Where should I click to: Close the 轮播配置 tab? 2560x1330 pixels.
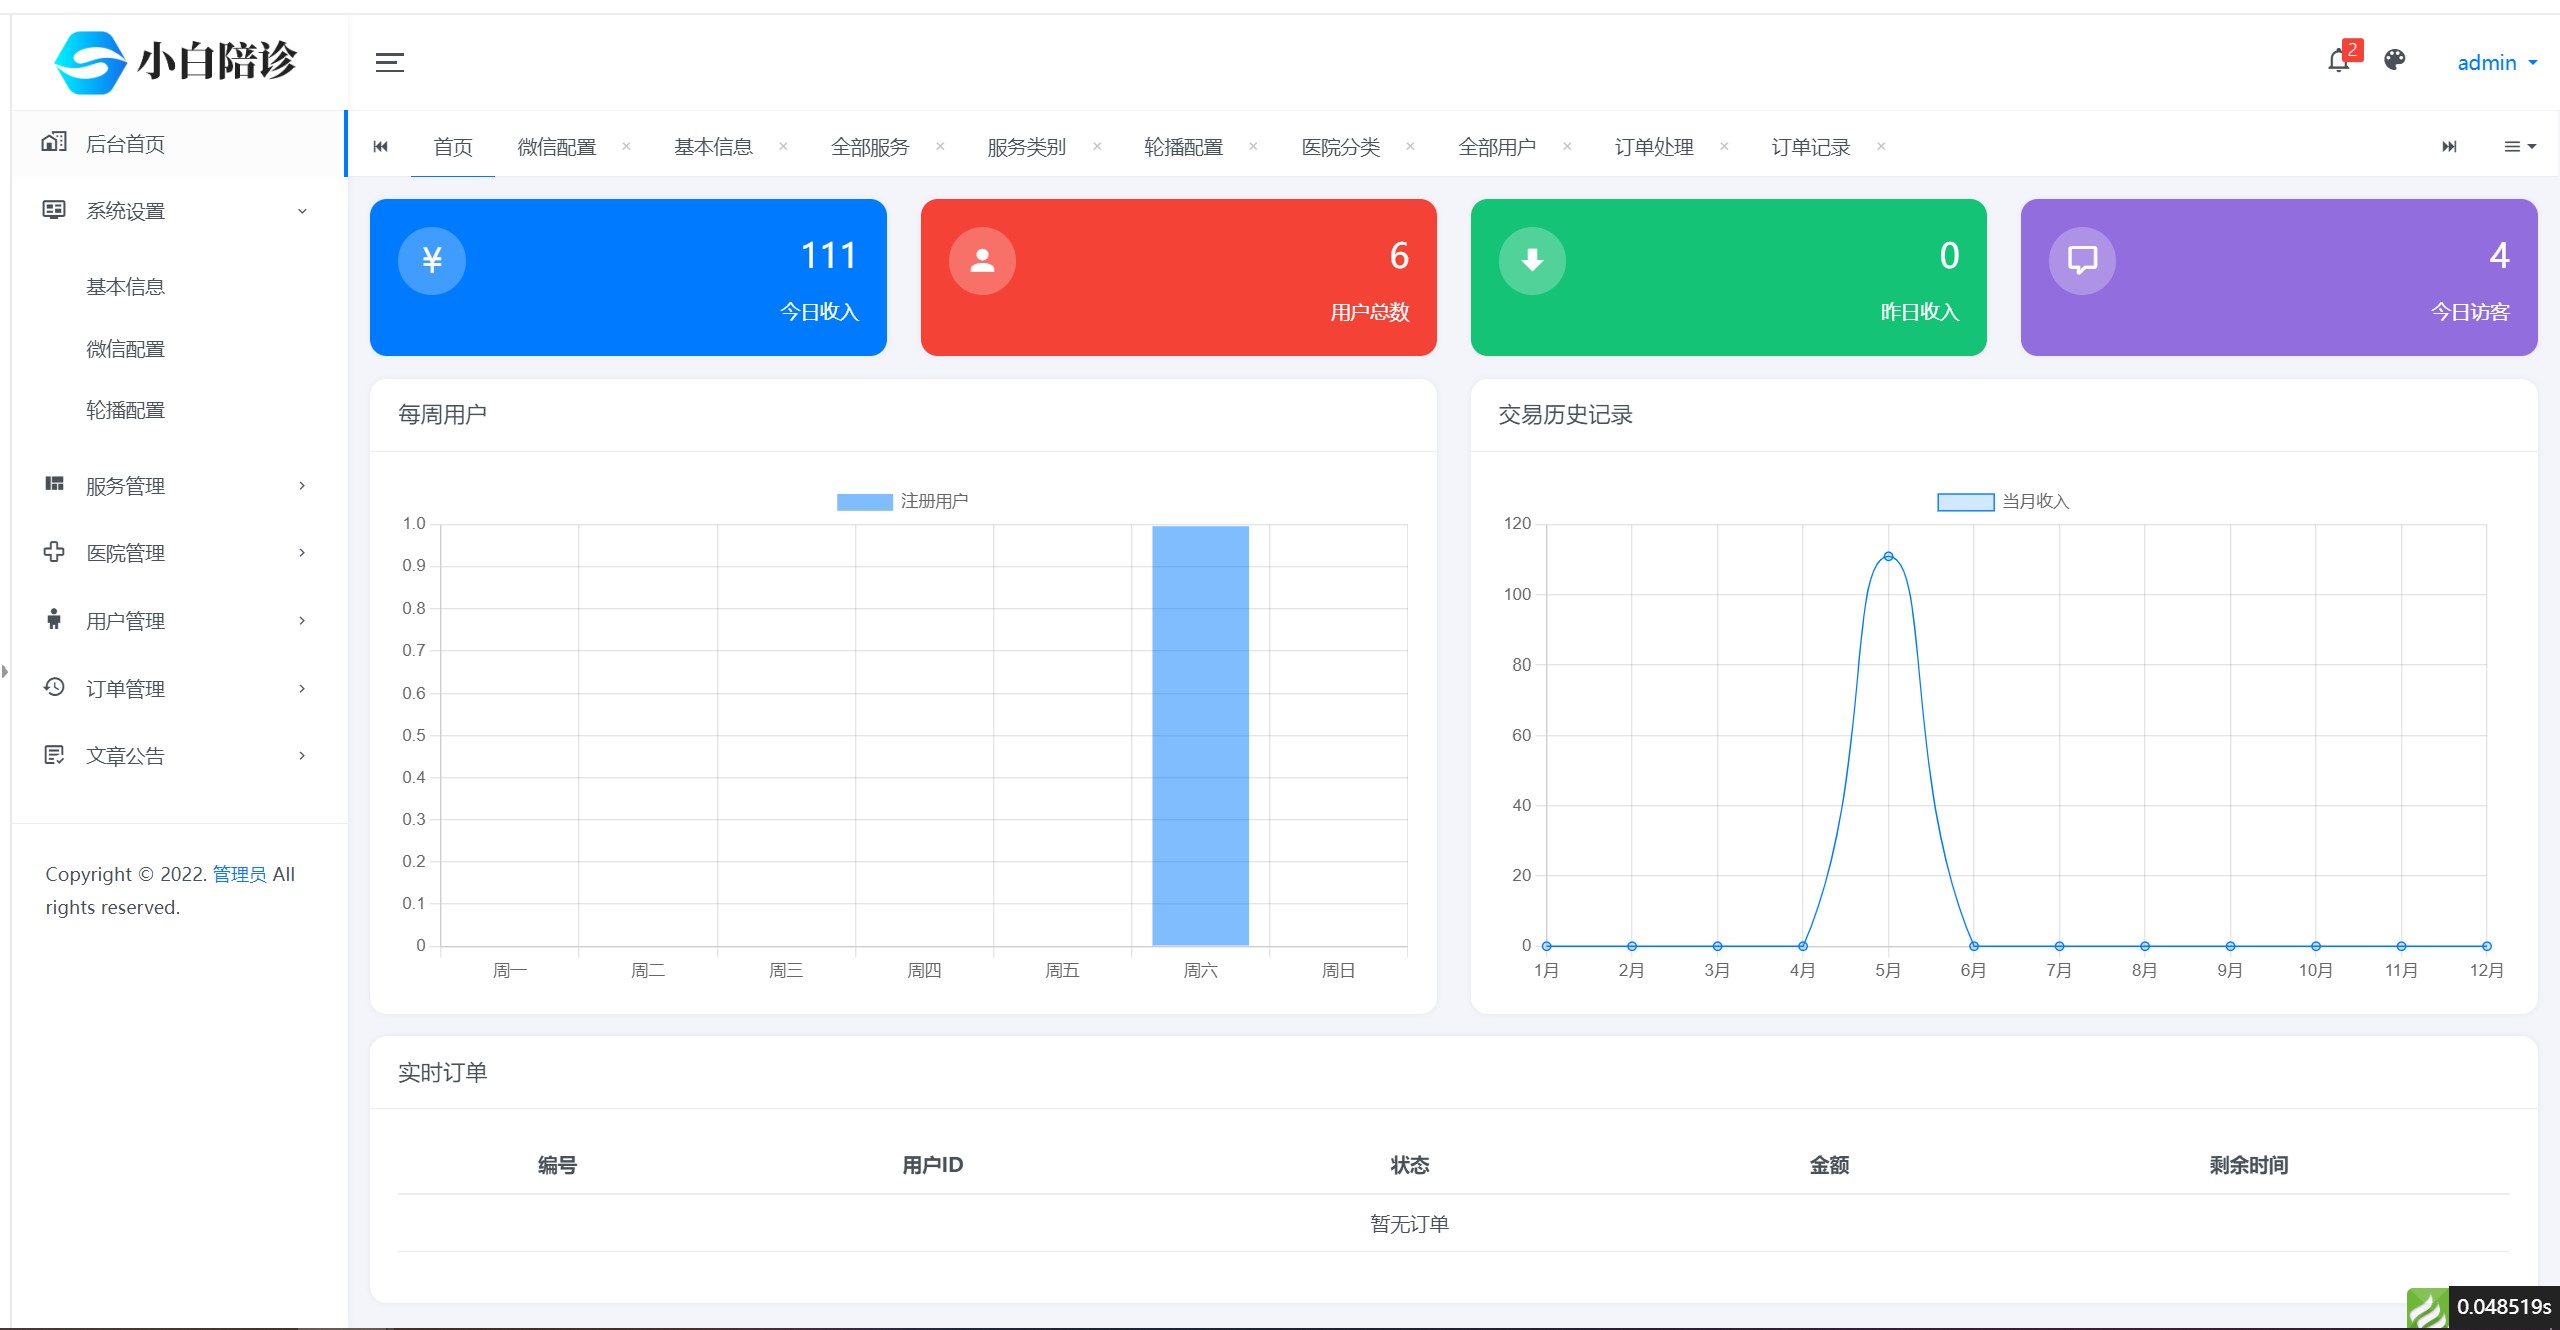(1253, 146)
